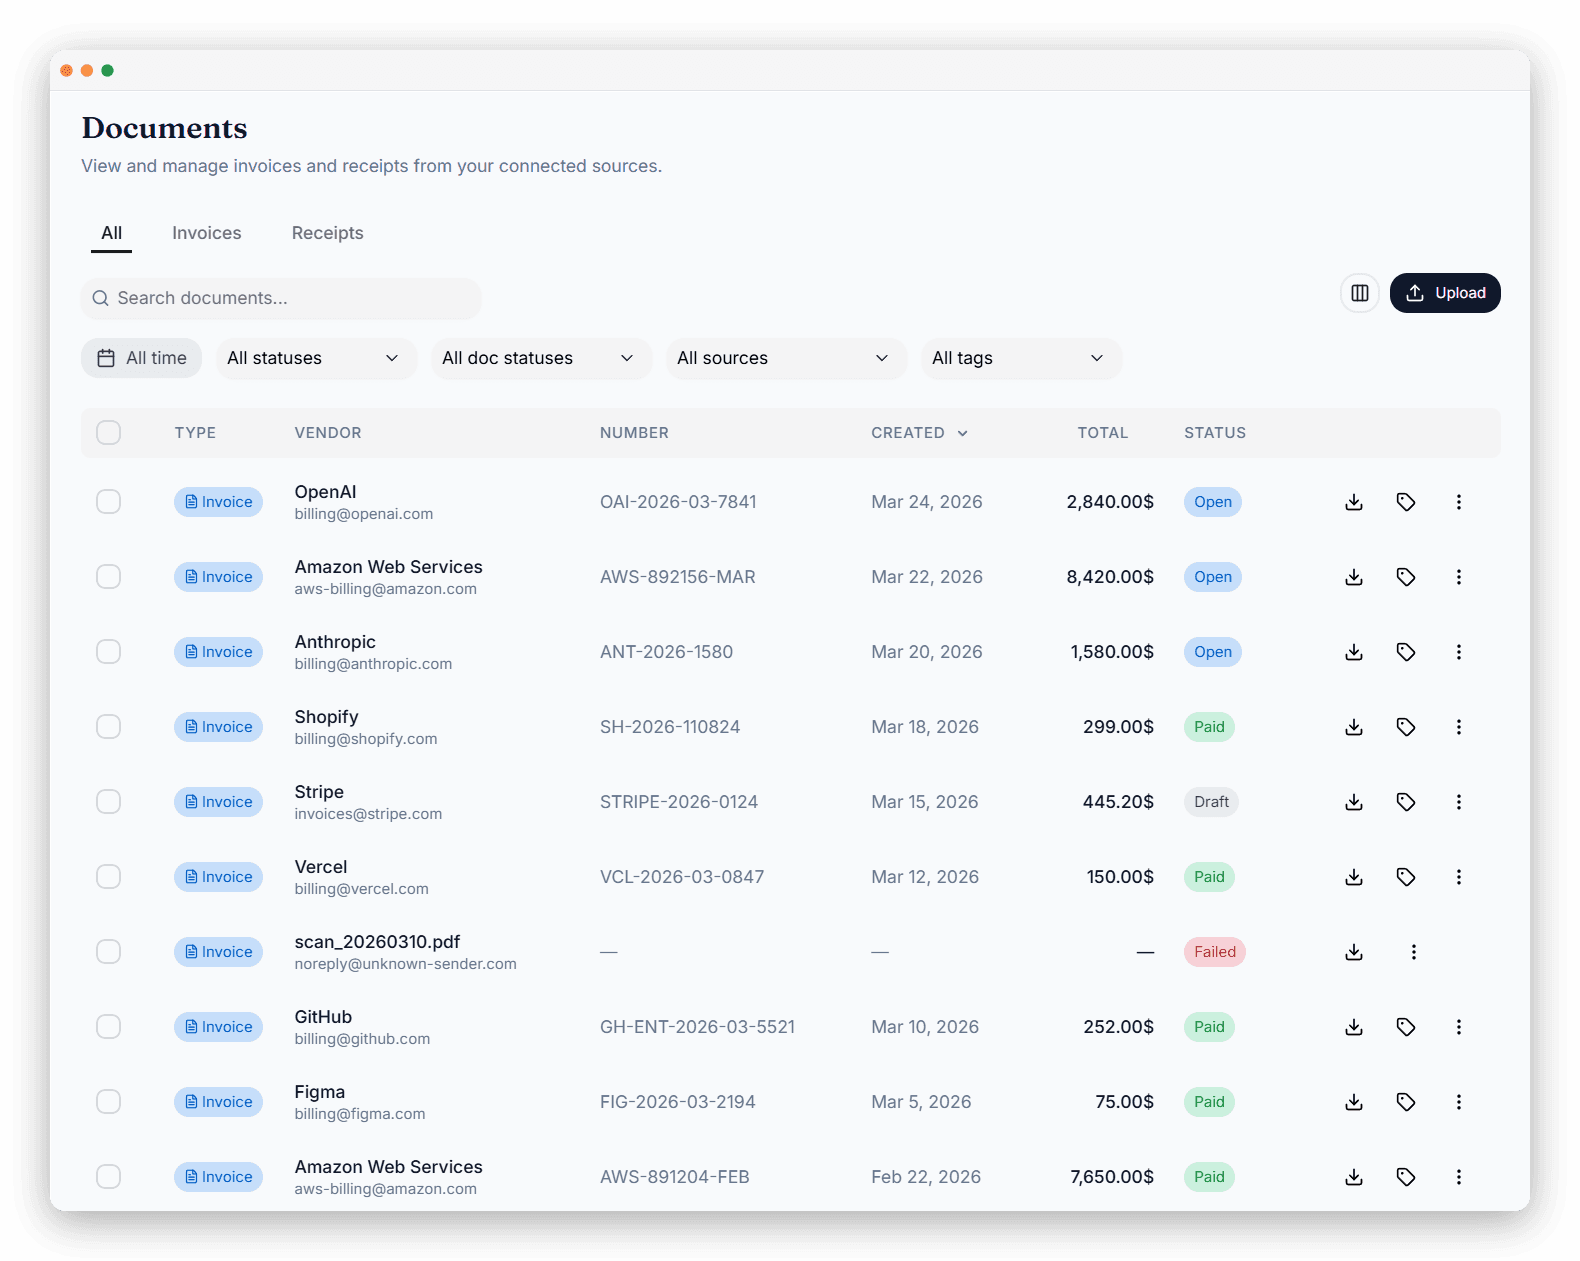
Task: Click the Draft status badge for Stripe
Action: tap(1212, 802)
